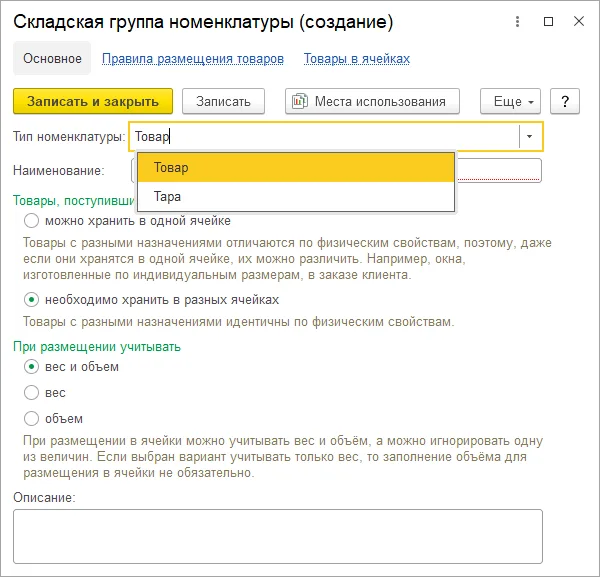Click Записать и закрыть button

pos(93,101)
